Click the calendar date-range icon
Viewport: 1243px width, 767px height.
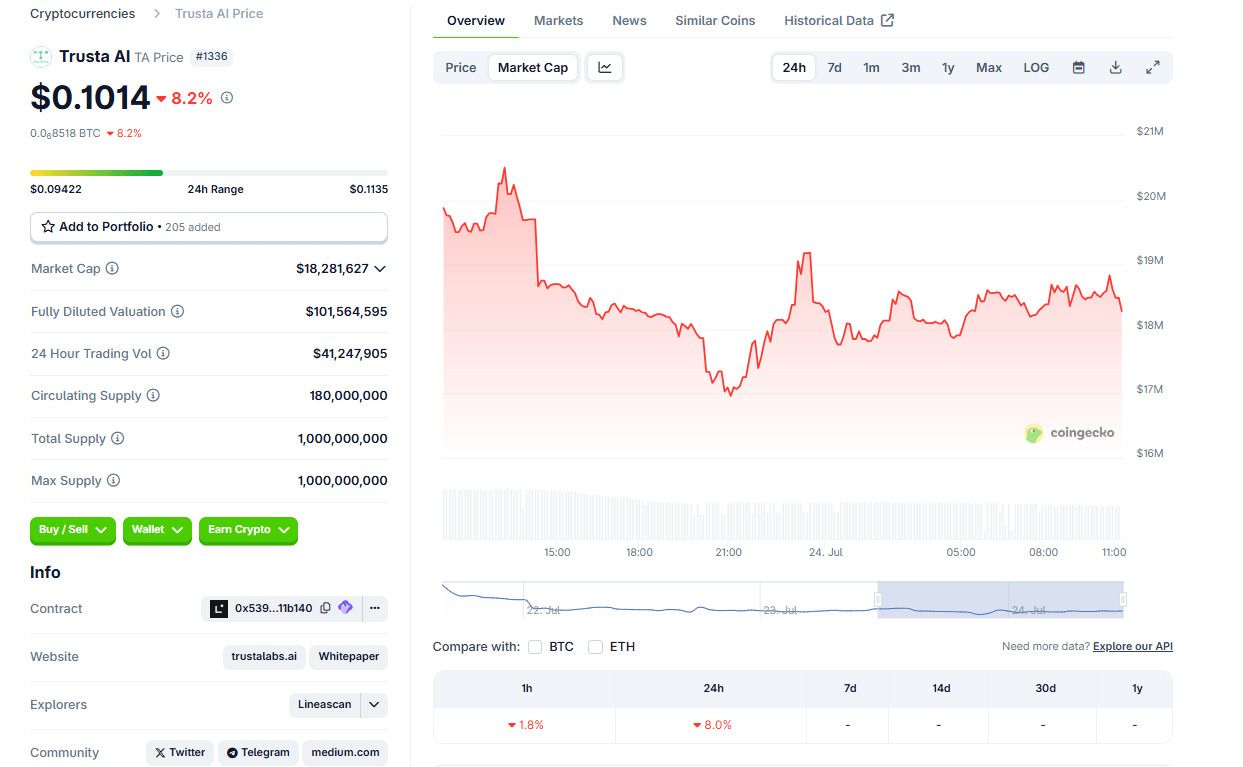[1079, 68]
